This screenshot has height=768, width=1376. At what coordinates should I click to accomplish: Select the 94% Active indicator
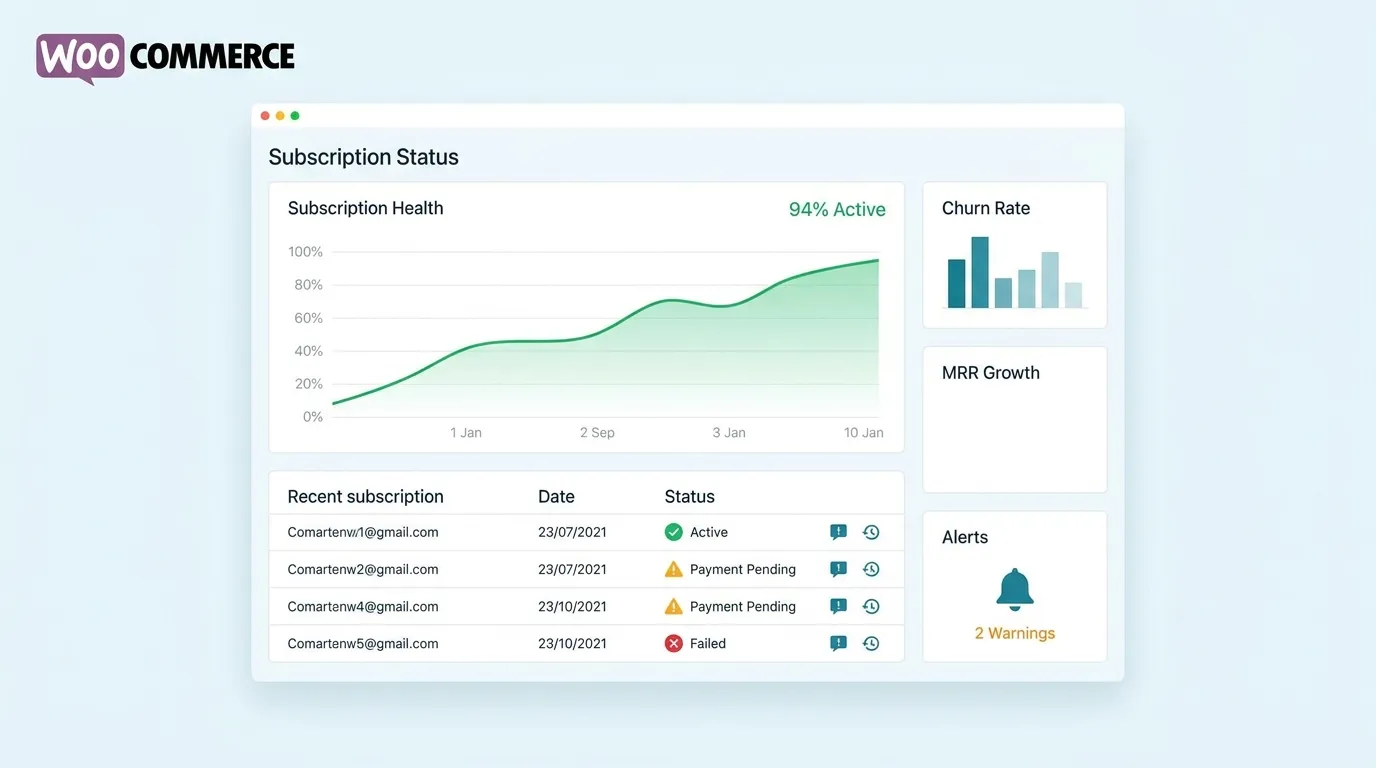point(837,209)
